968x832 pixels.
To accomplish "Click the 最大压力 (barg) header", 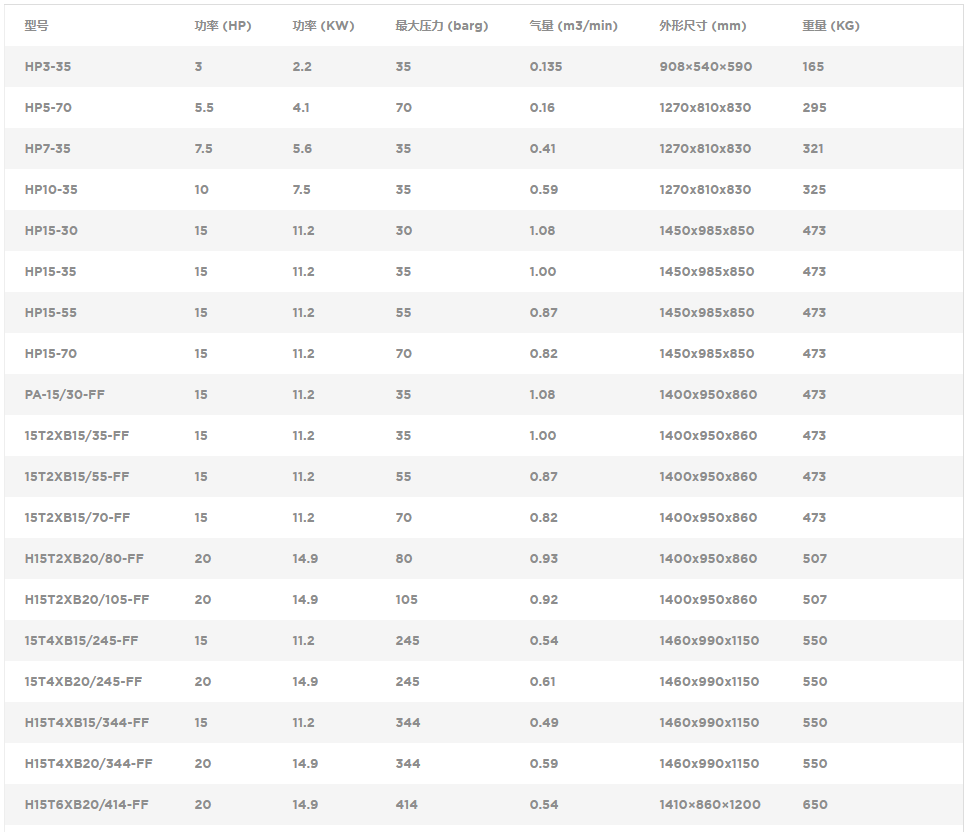I will (441, 26).
